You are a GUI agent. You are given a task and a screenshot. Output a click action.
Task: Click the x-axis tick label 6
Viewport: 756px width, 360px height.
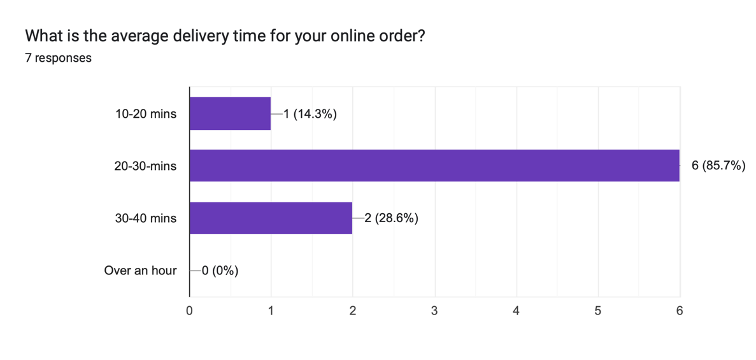coord(679,311)
